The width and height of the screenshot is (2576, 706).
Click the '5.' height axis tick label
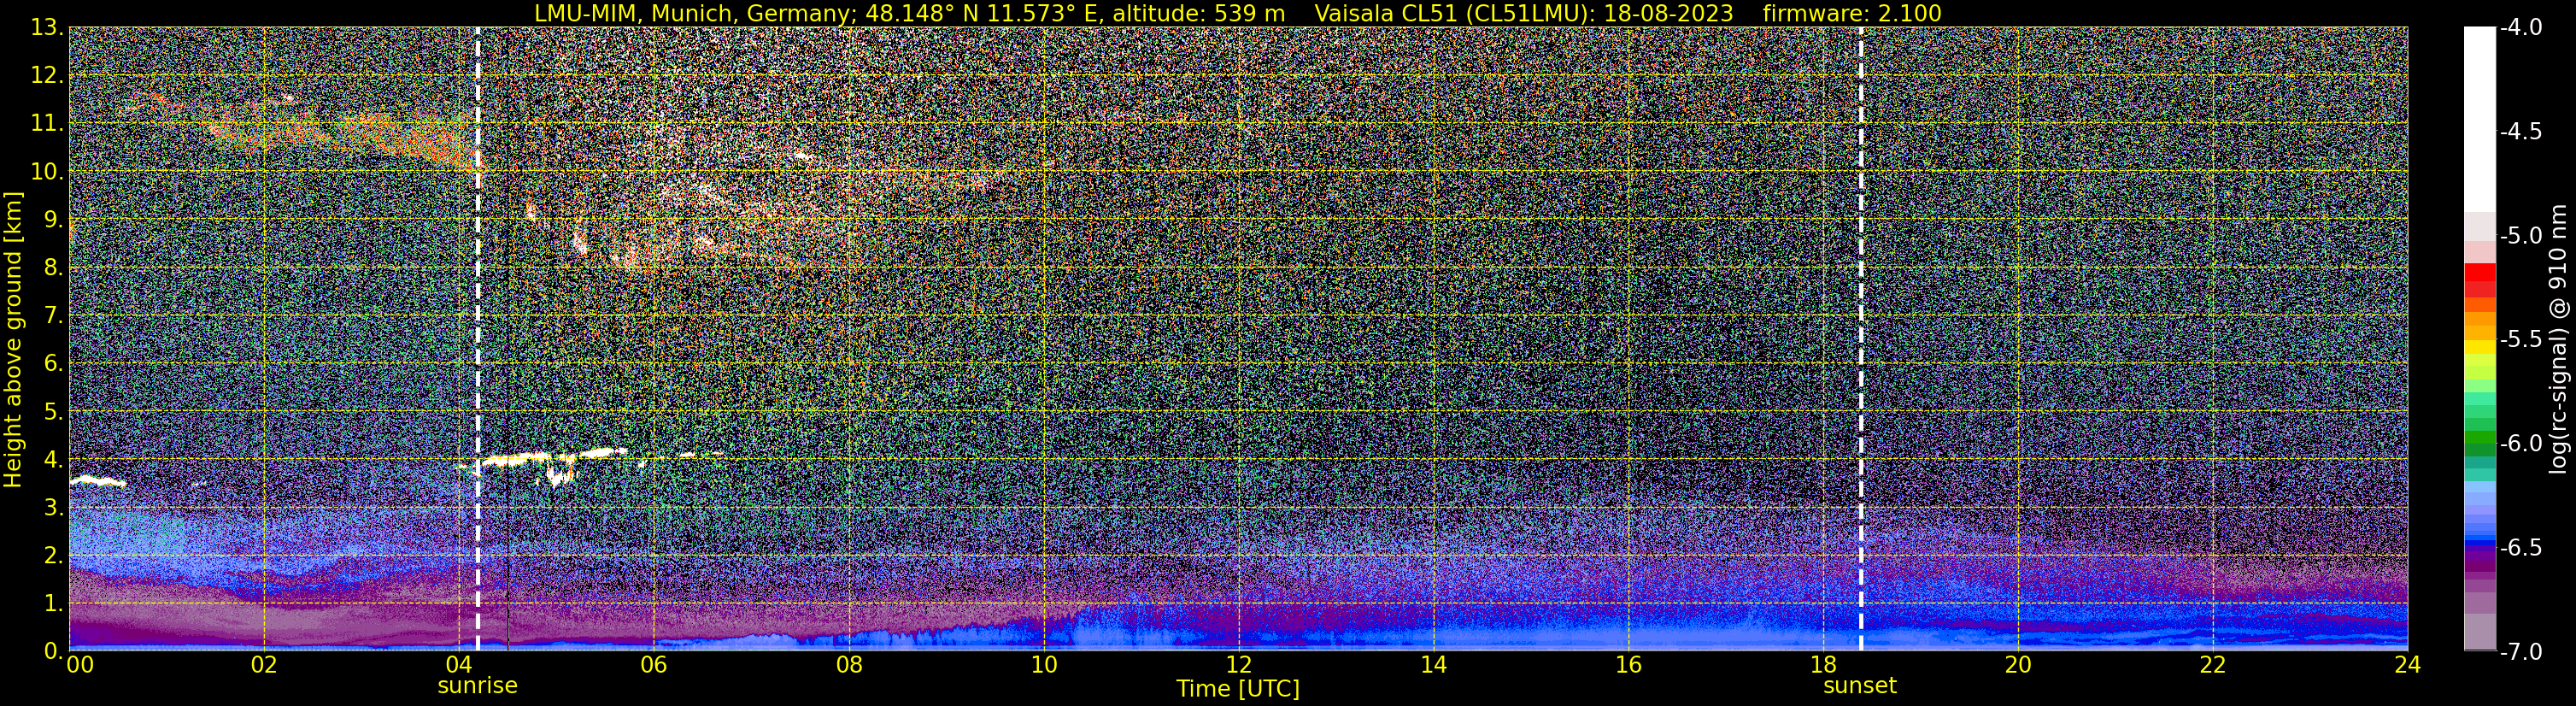[53, 412]
